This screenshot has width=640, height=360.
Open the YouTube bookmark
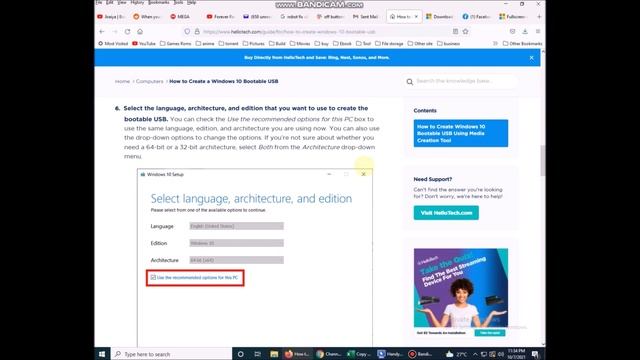click(144, 43)
